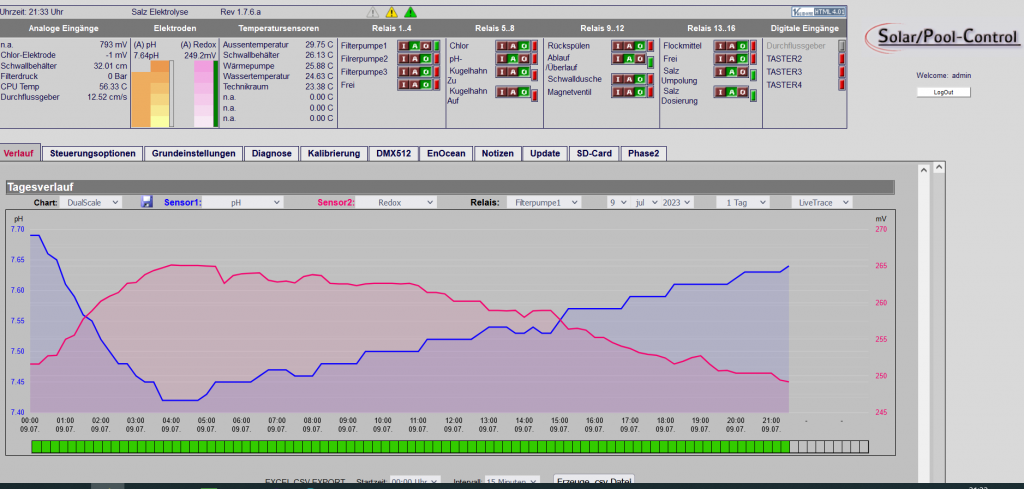Set Filrerpumpe2 relay to A (auto)
This screenshot has height=489, width=1024.
tap(415, 59)
